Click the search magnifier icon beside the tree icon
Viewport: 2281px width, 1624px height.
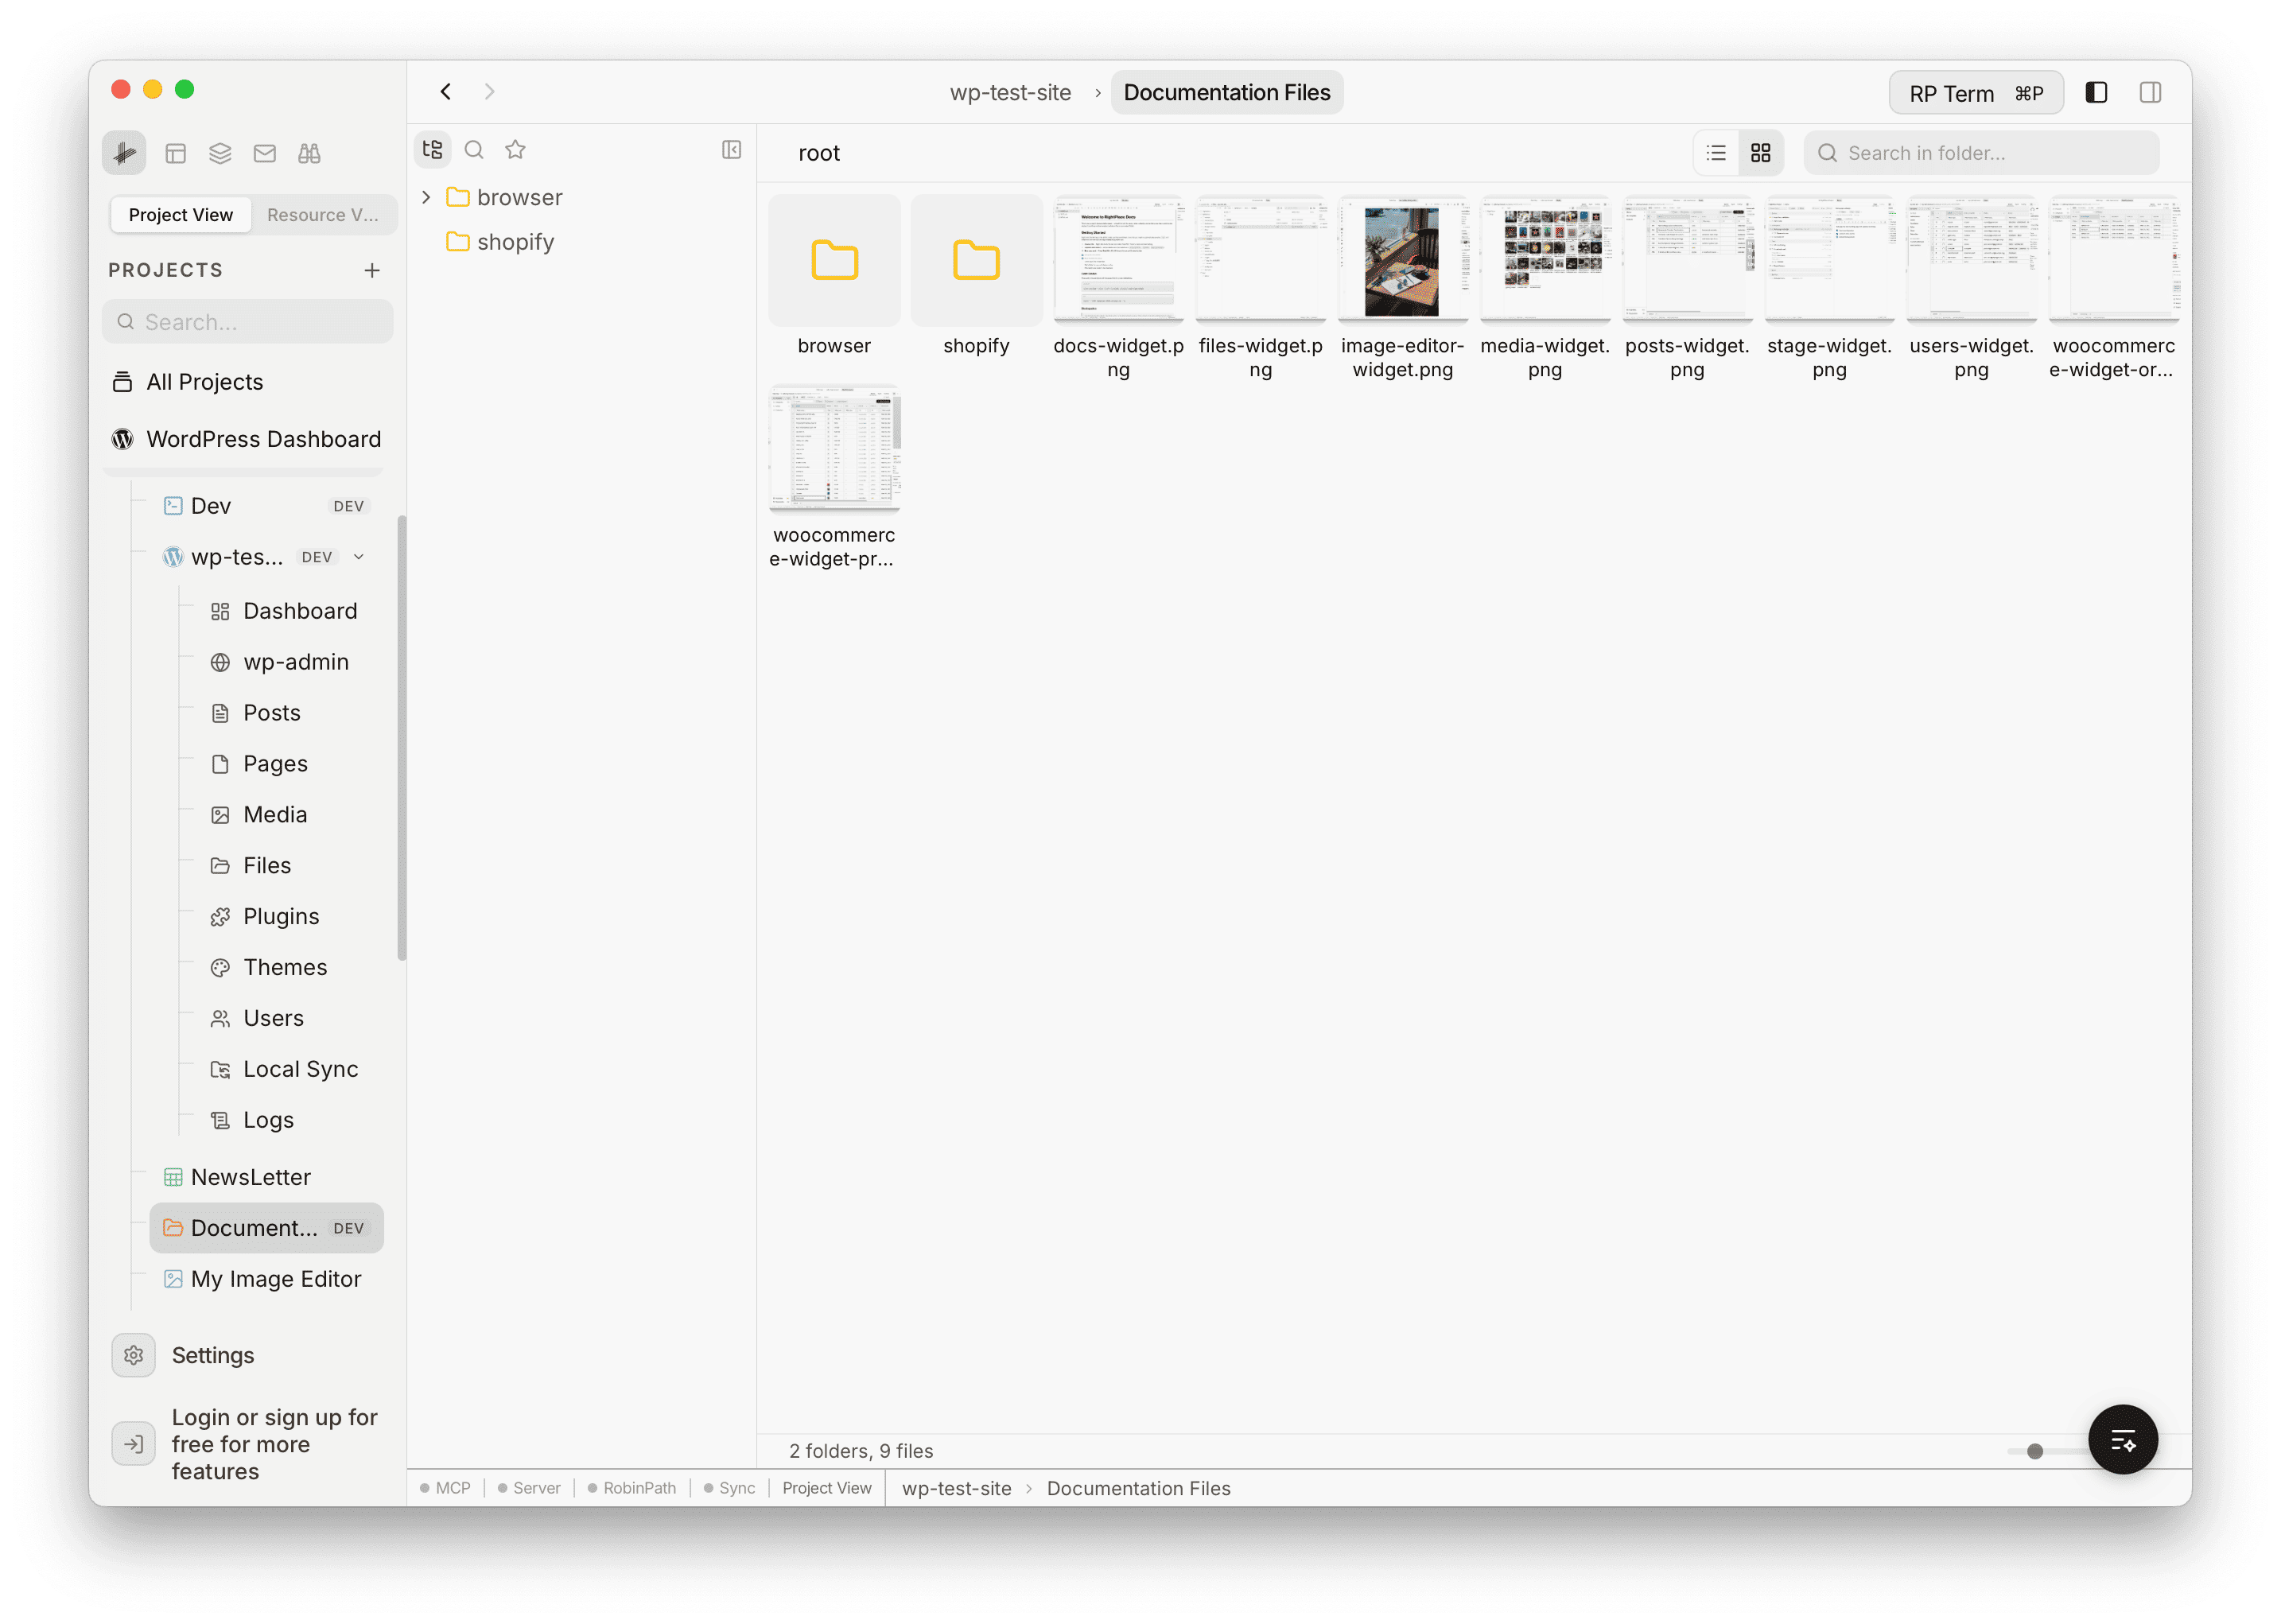click(x=475, y=149)
